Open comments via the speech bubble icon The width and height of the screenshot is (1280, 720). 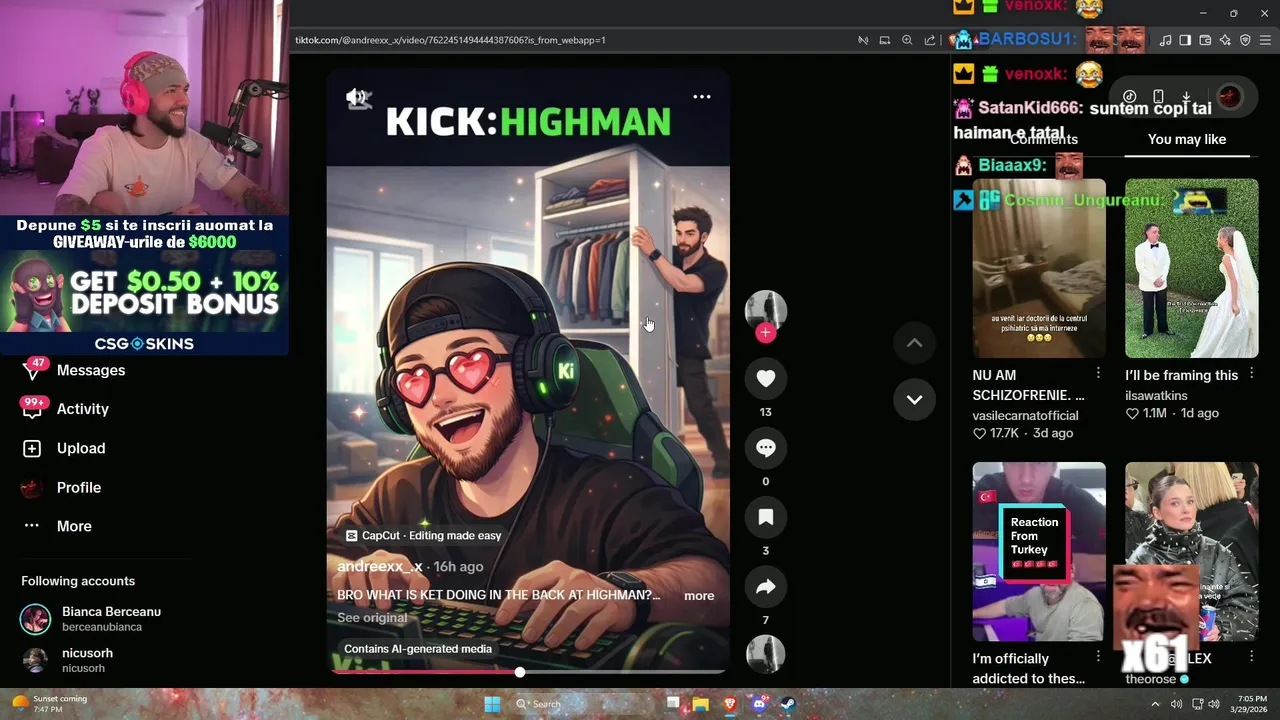point(766,448)
